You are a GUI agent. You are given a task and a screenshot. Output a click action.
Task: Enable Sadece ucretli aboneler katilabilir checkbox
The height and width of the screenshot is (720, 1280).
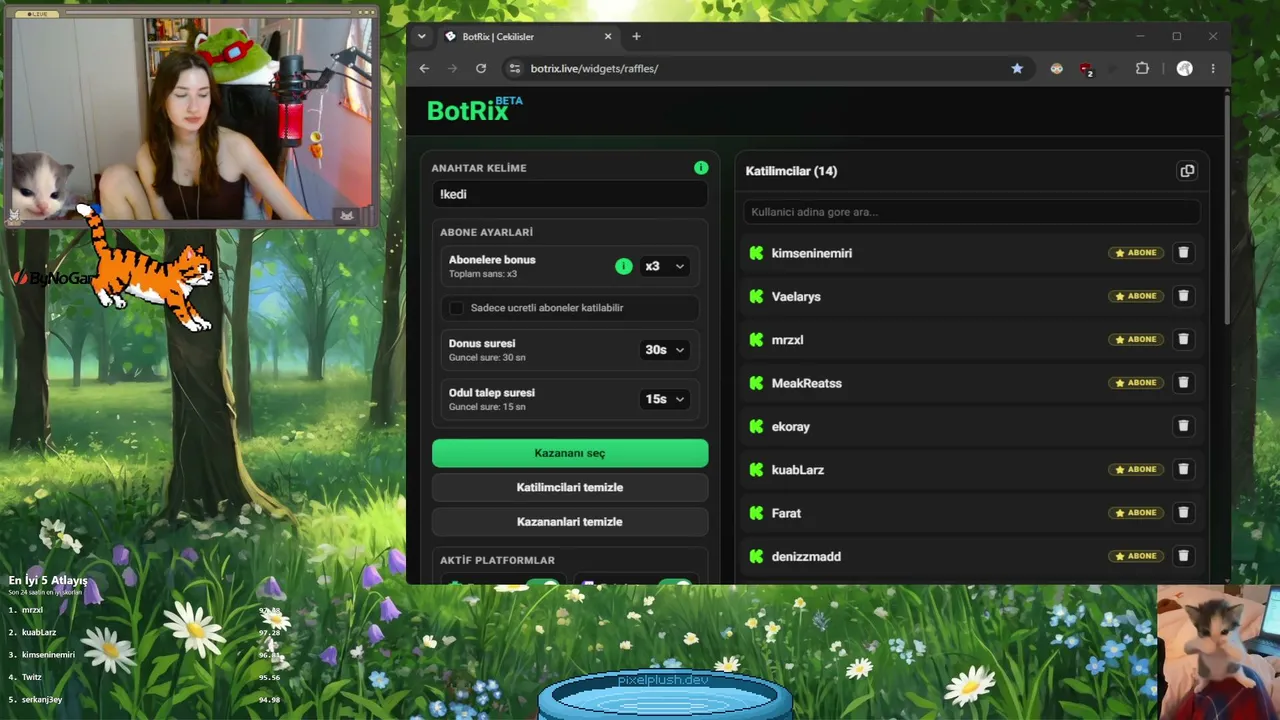coord(456,308)
